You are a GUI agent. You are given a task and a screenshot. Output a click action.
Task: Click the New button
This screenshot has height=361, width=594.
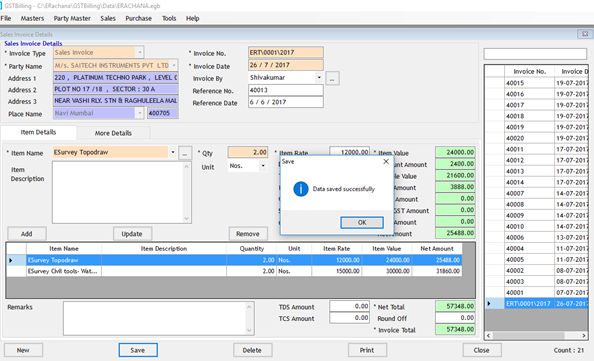point(23,350)
